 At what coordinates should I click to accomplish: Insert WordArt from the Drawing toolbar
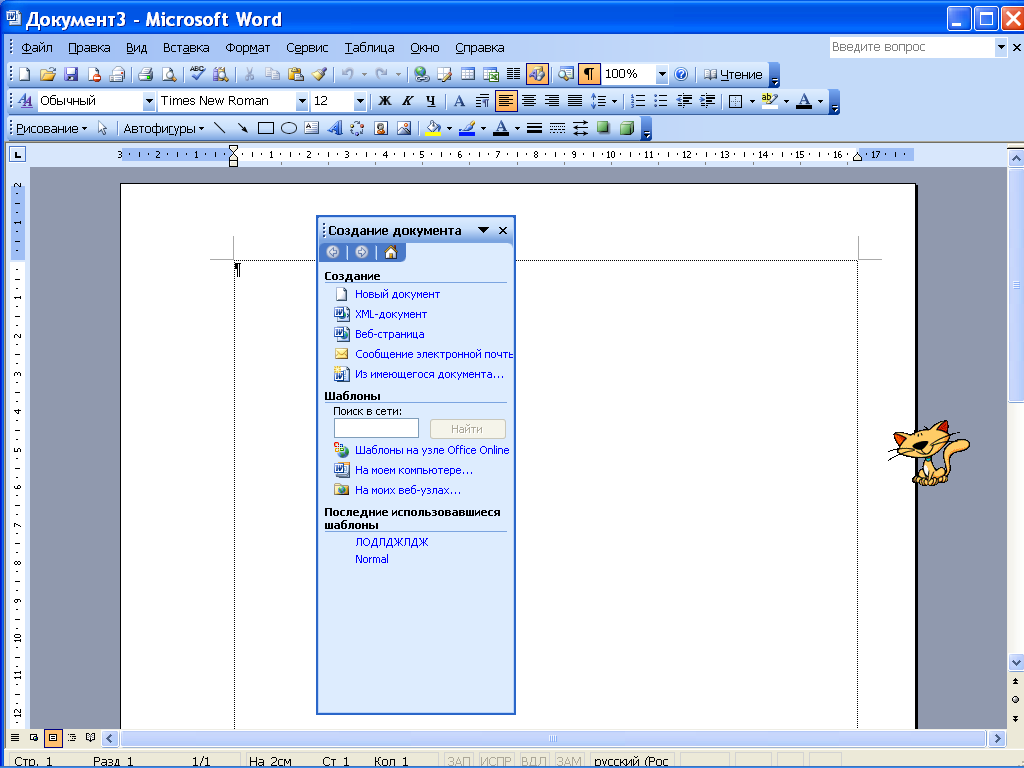[334, 128]
